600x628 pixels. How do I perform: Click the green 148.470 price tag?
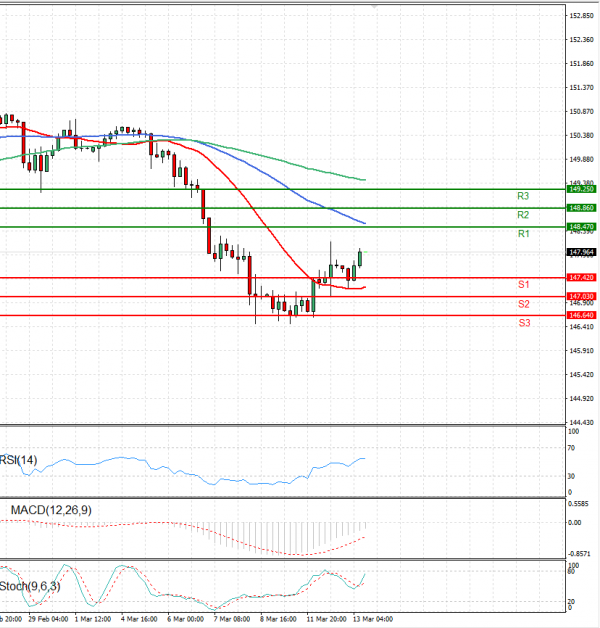[582, 227]
